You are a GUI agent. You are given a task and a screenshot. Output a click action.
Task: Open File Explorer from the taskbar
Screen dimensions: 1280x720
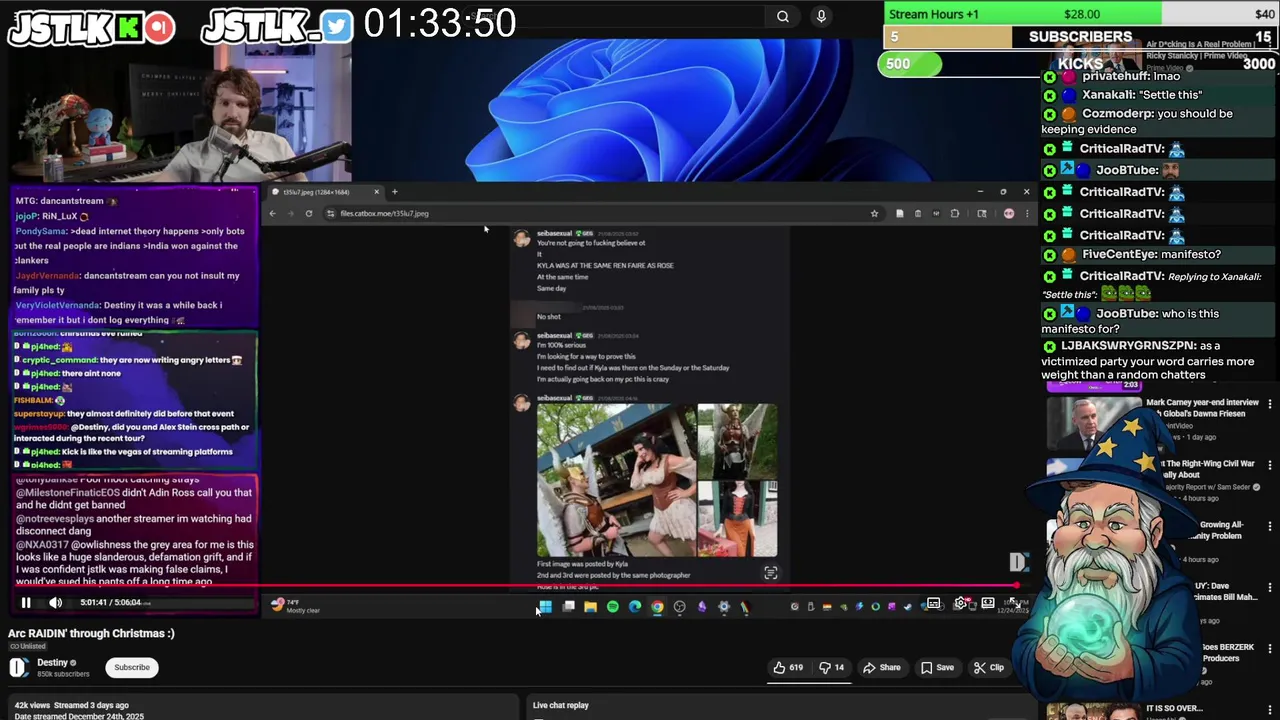[x=590, y=606]
